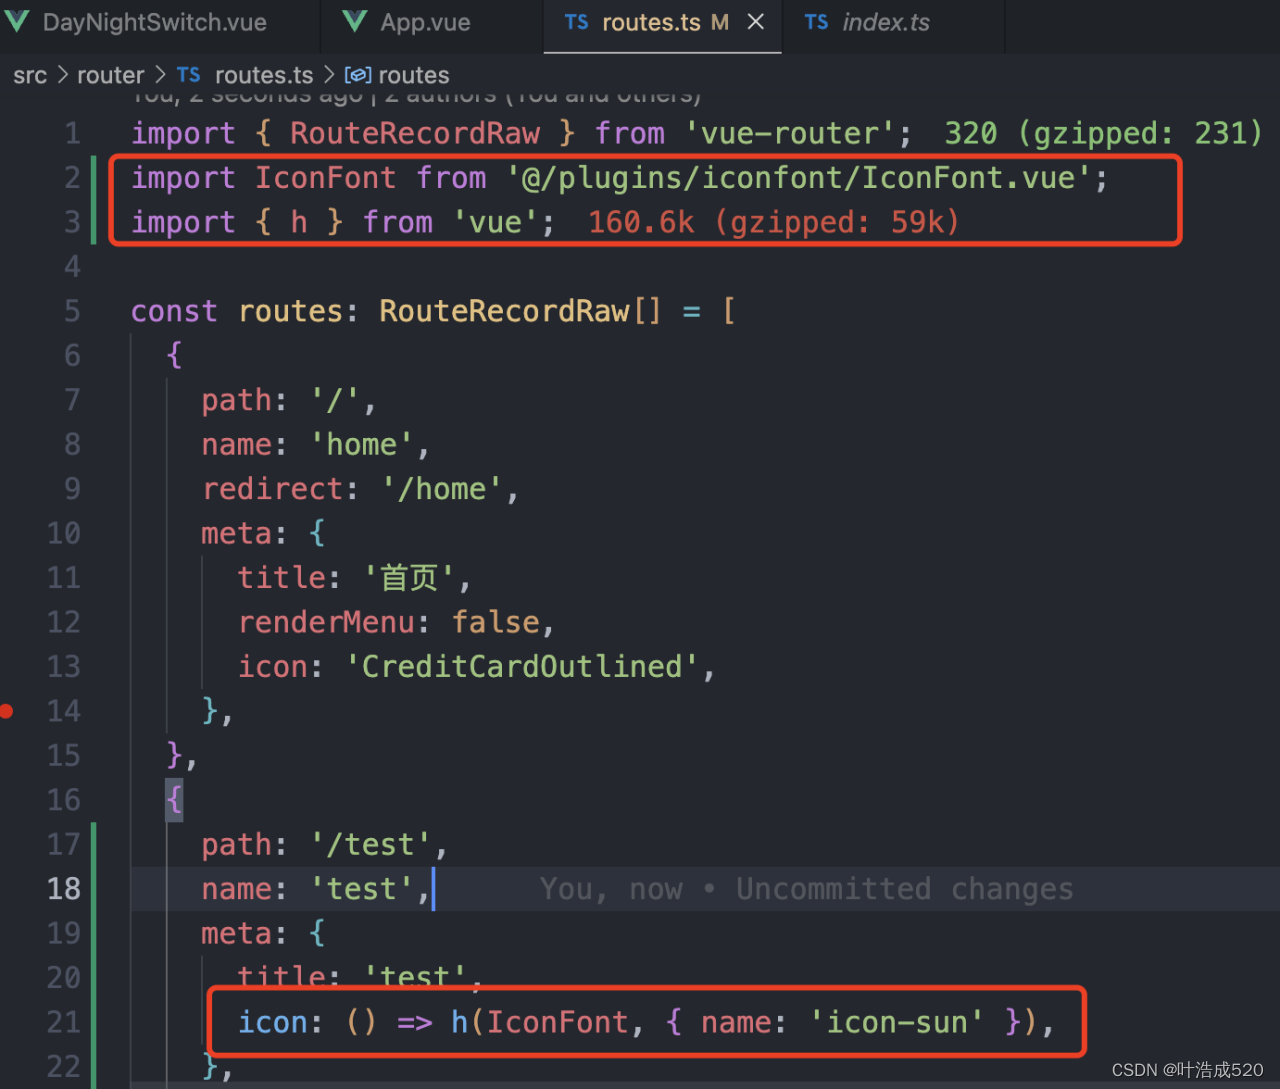Click 'IconFont' inside the h() call
1280x1089 pixels.
558,1022
